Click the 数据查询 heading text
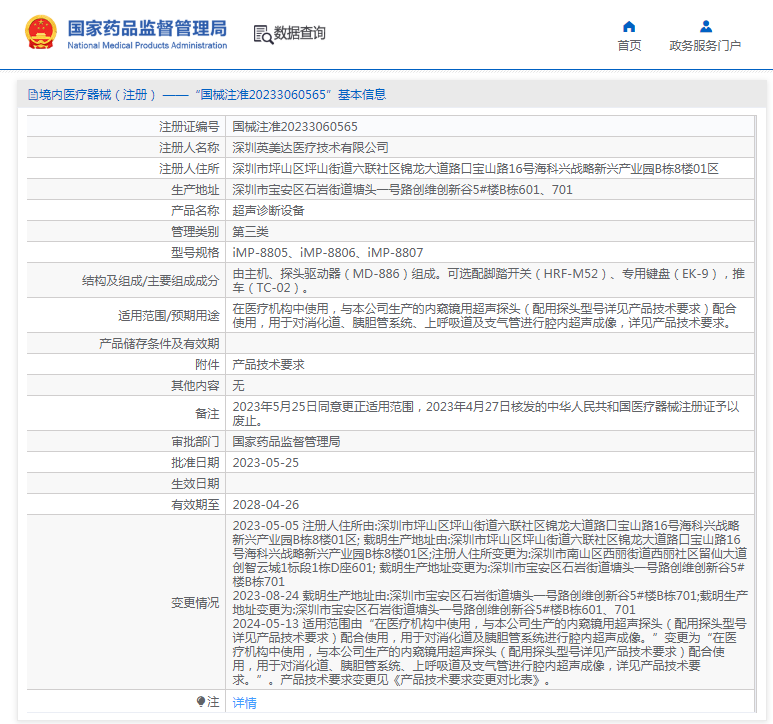The height and width of the screenshot is (724, 773). tap(300, 34)
